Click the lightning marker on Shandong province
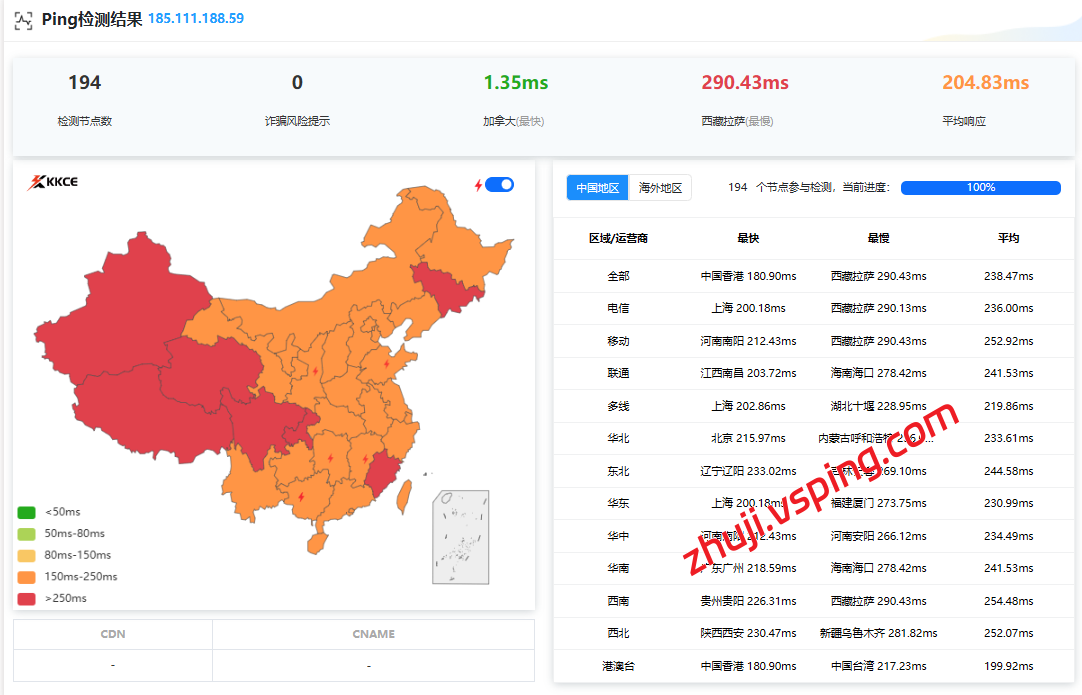 pyautogui.click(x=387, y=364)
